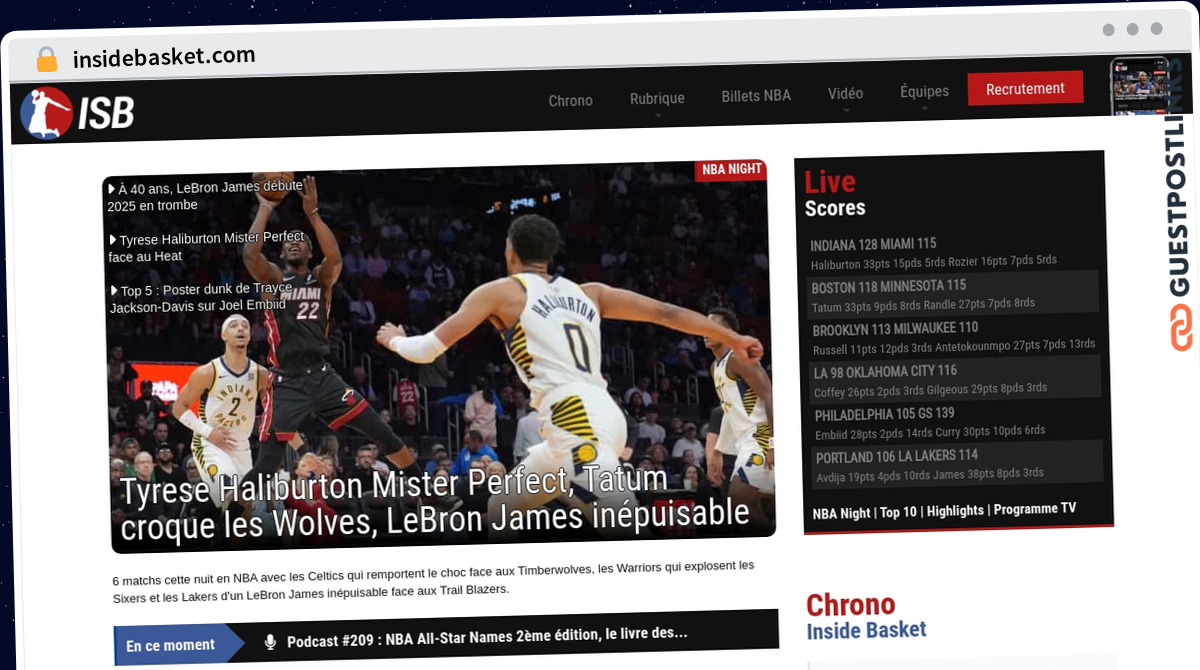The image size is (1200, 670).
Task: Click the Coffey 26pts stats line
Action: tap(930, 390)
